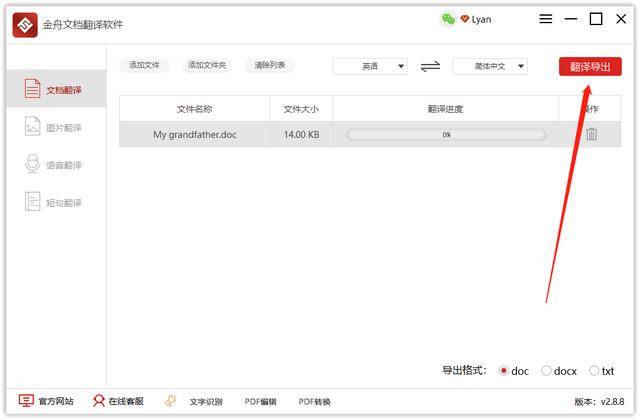Click the WeChat icon in title bar

[448, 19]
